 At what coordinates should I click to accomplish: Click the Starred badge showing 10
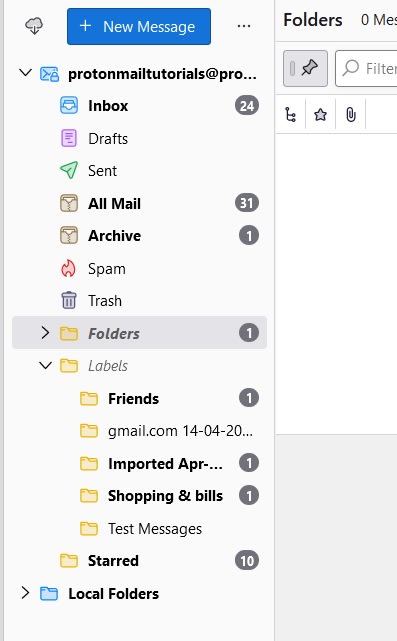247,560
